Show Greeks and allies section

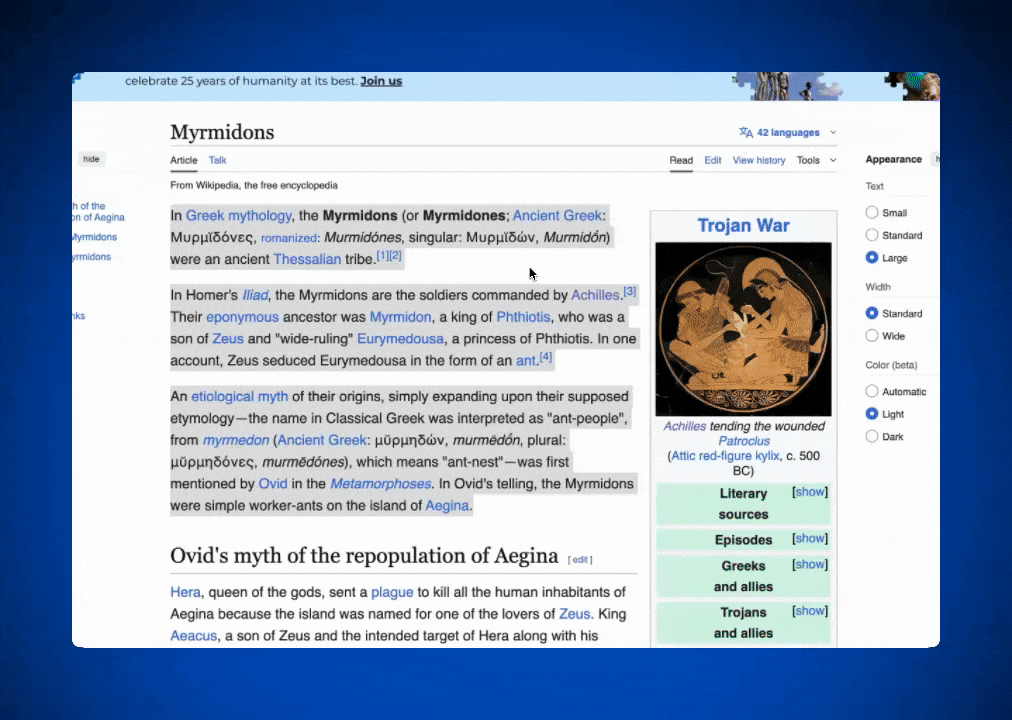(x=809, y=564)
